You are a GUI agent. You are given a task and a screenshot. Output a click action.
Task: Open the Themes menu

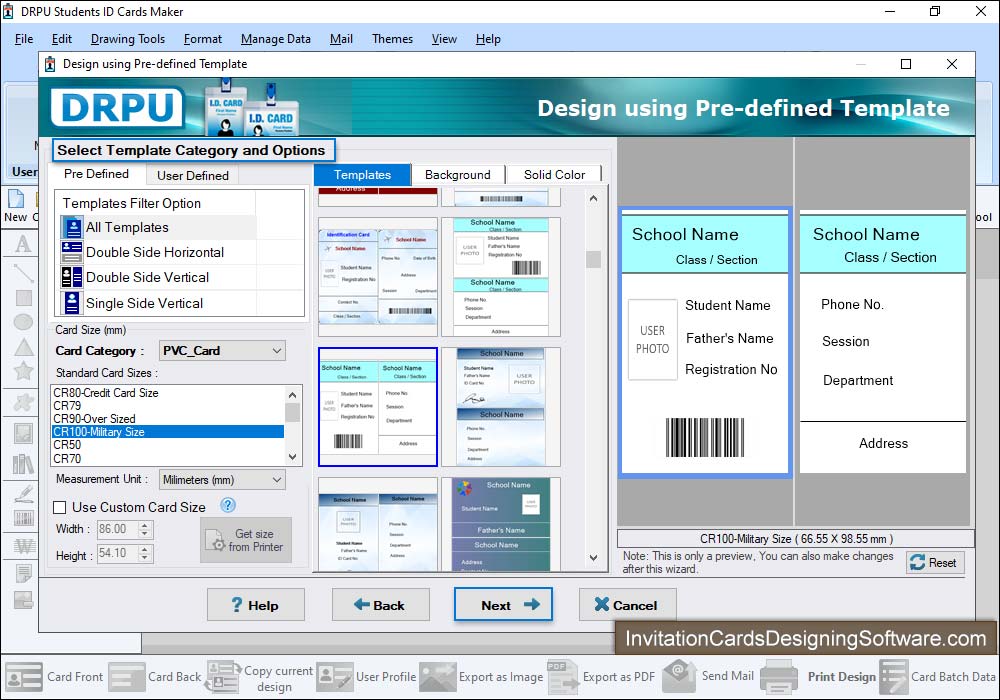pos(392,39)
